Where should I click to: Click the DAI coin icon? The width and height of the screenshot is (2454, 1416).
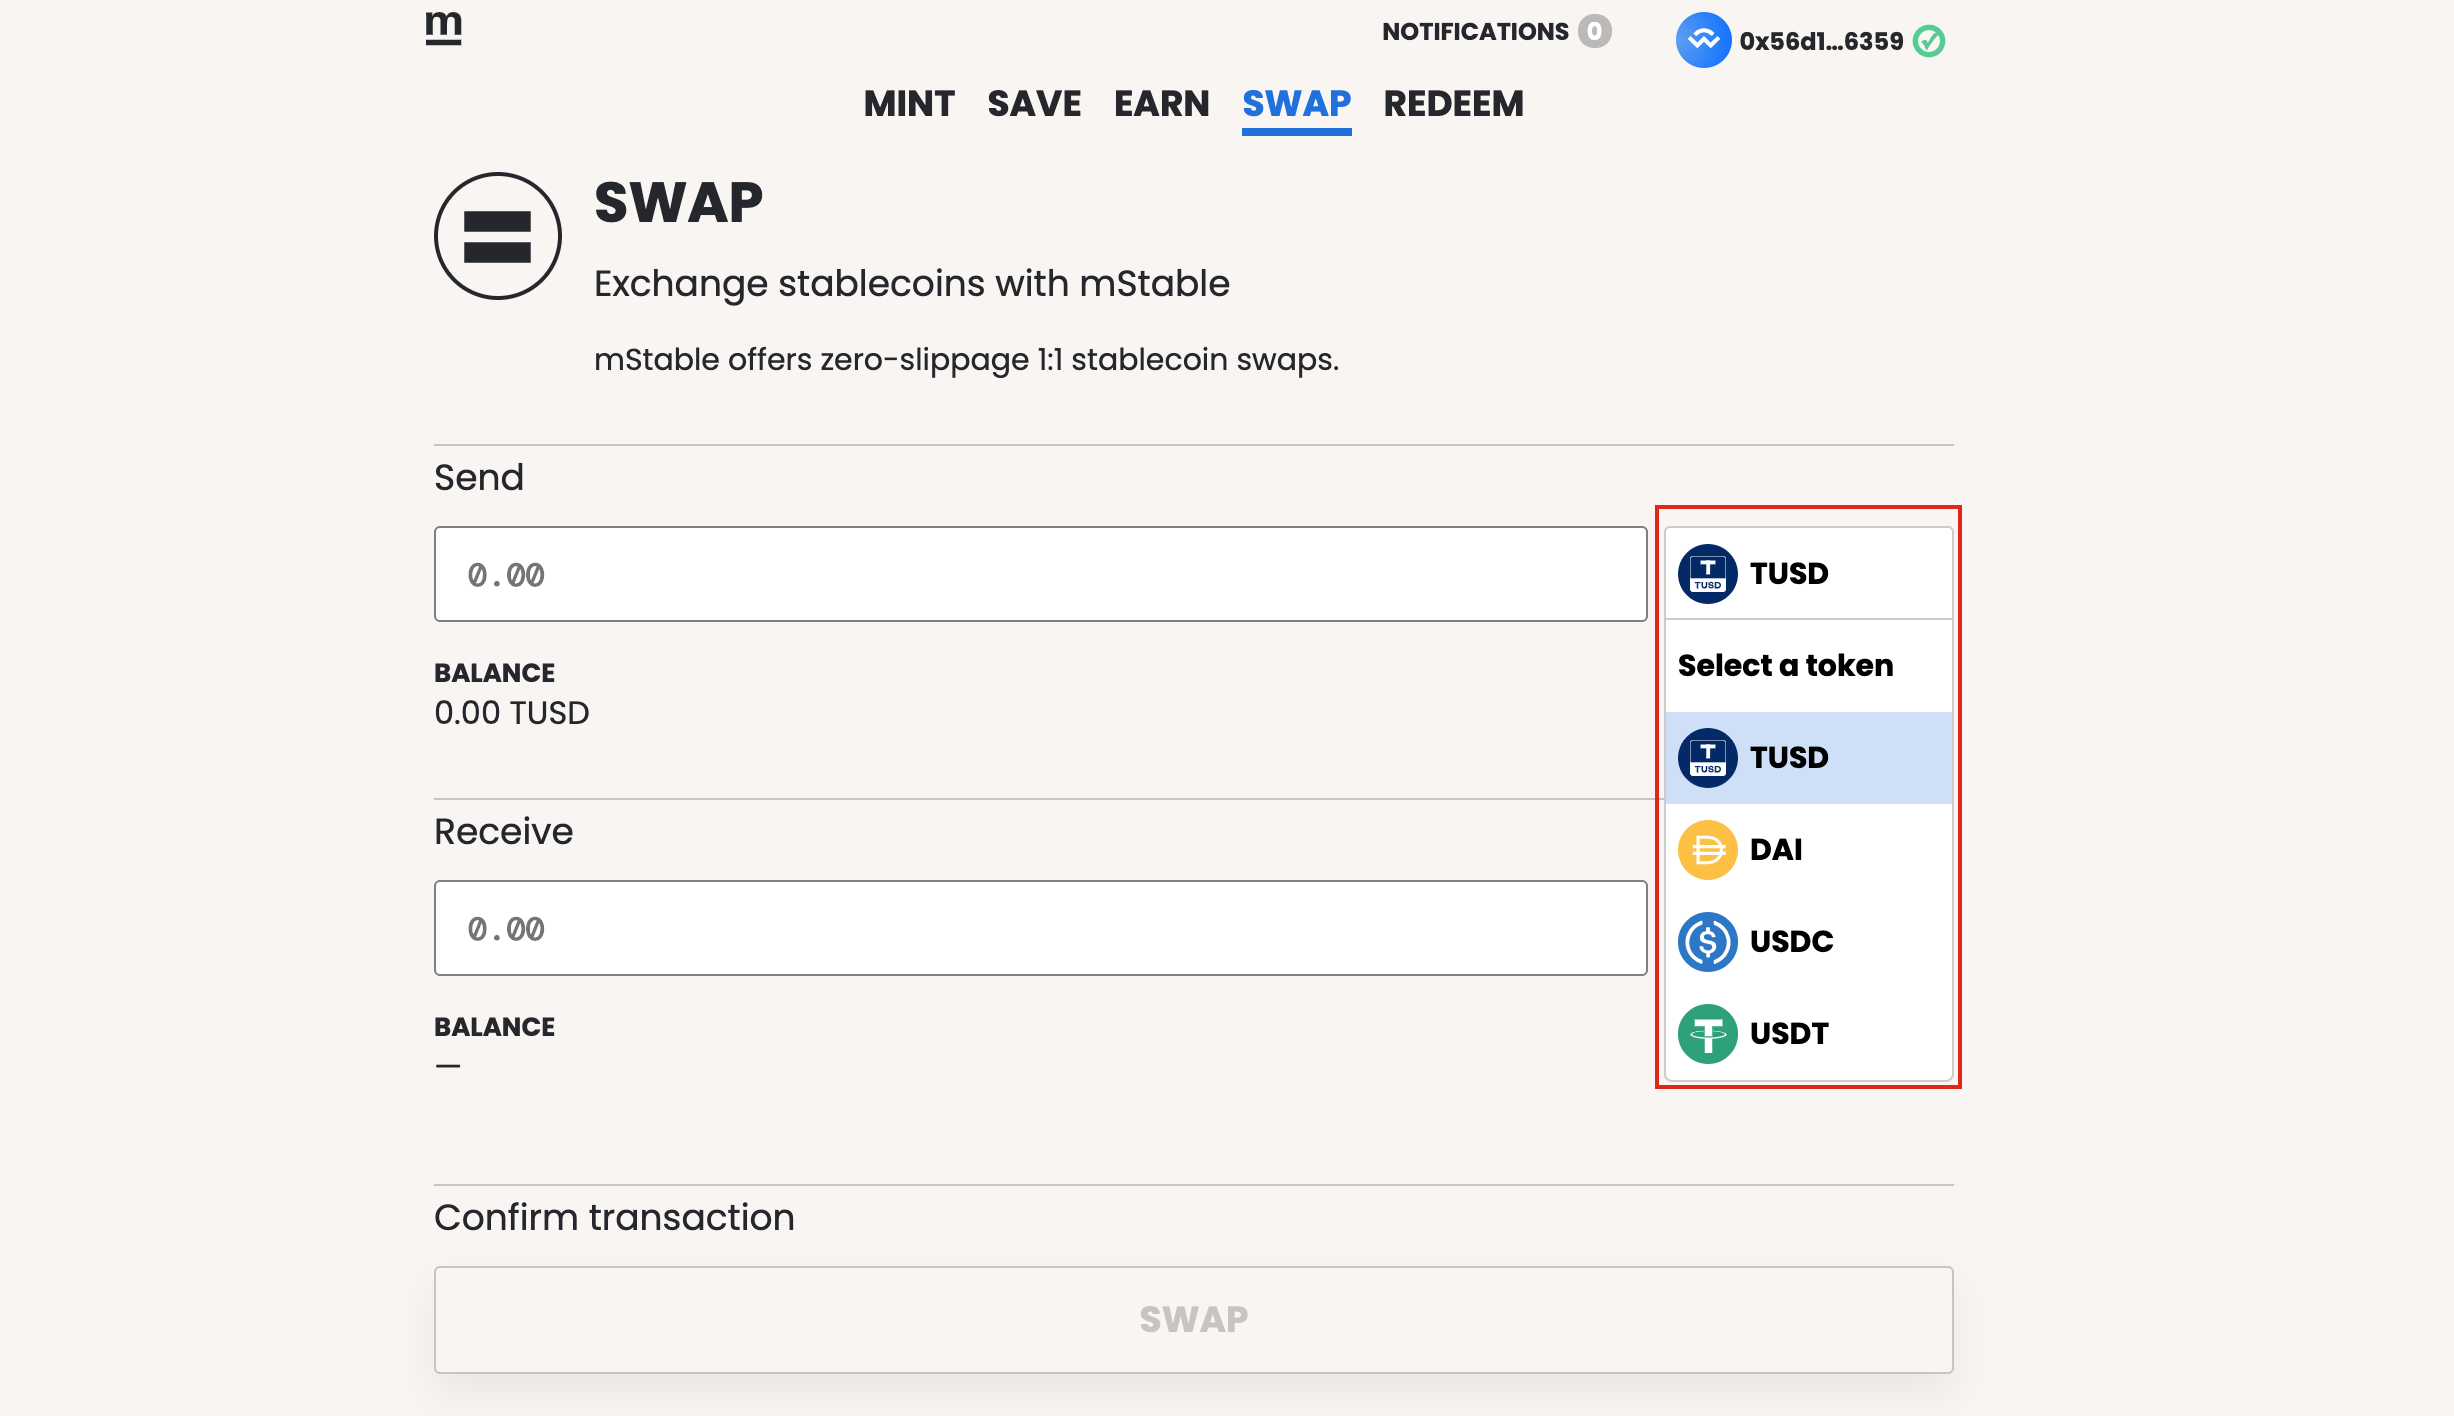1707,850
